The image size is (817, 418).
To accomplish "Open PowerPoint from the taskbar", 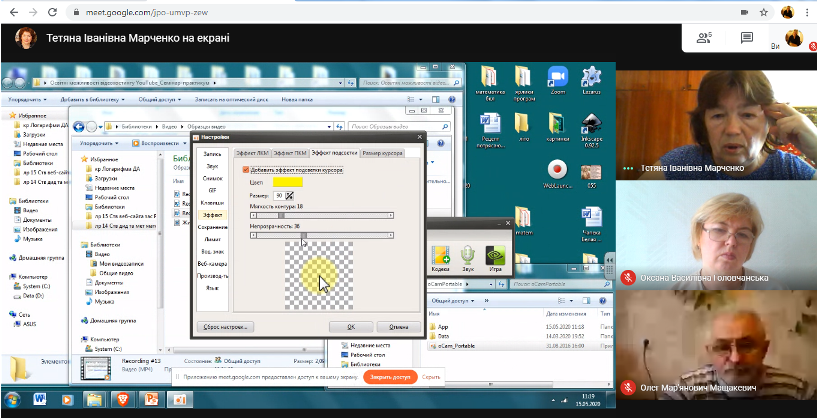I will [x=152, y=400].
